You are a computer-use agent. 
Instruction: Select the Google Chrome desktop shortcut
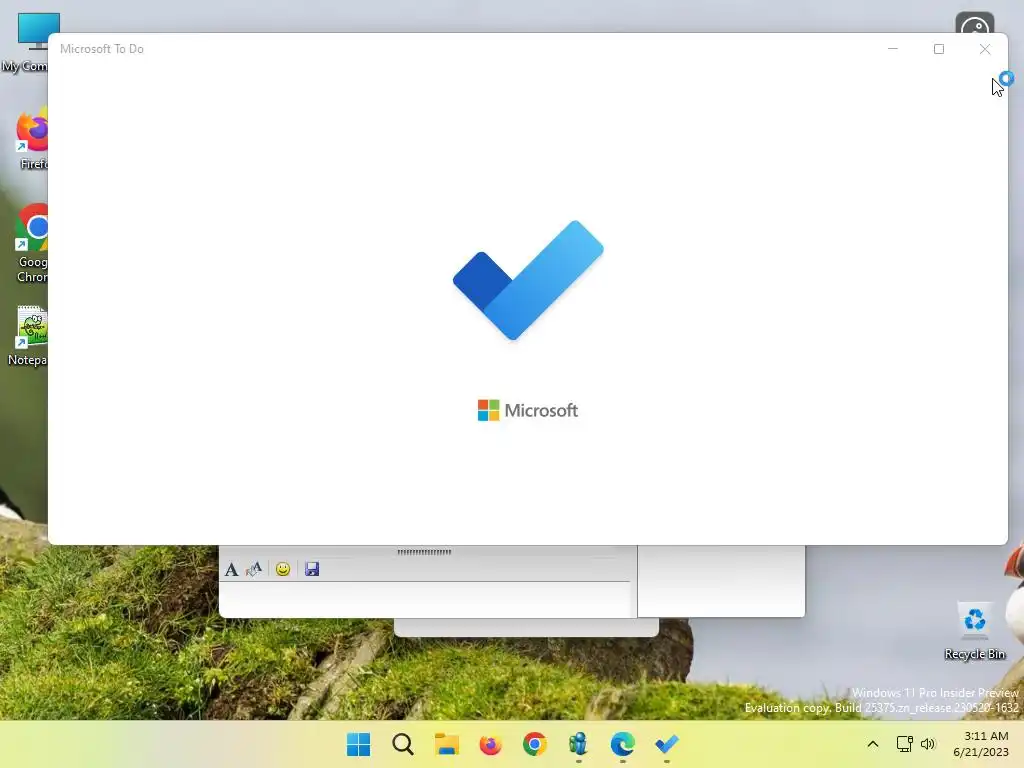pos(31,243)
